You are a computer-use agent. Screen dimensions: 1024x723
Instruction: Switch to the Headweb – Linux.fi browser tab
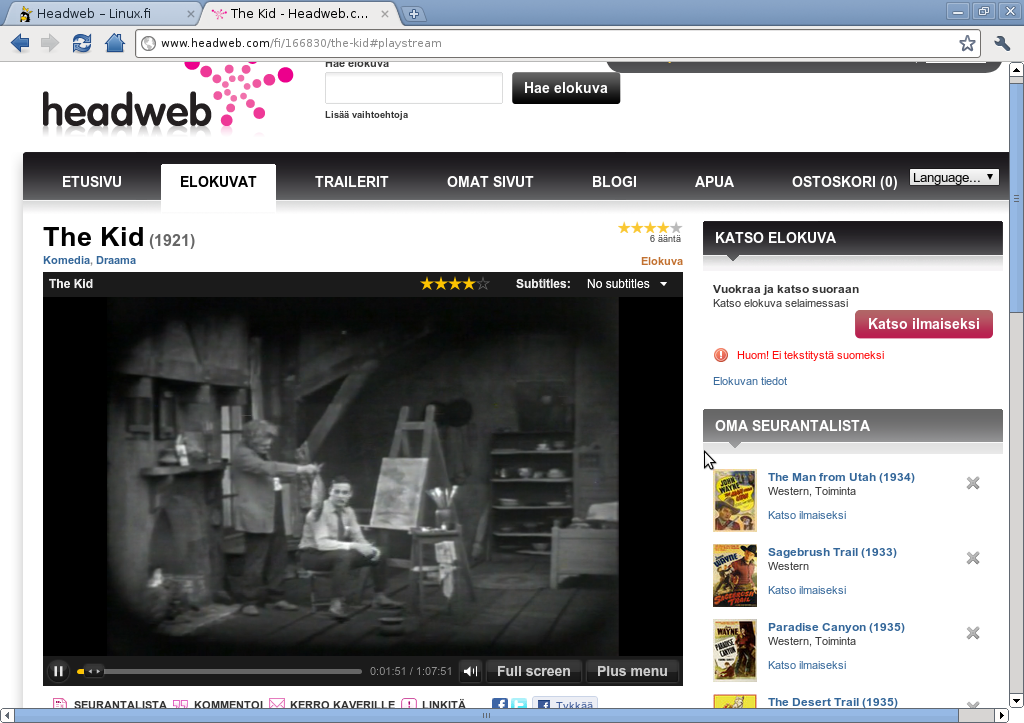coord(100,13)
